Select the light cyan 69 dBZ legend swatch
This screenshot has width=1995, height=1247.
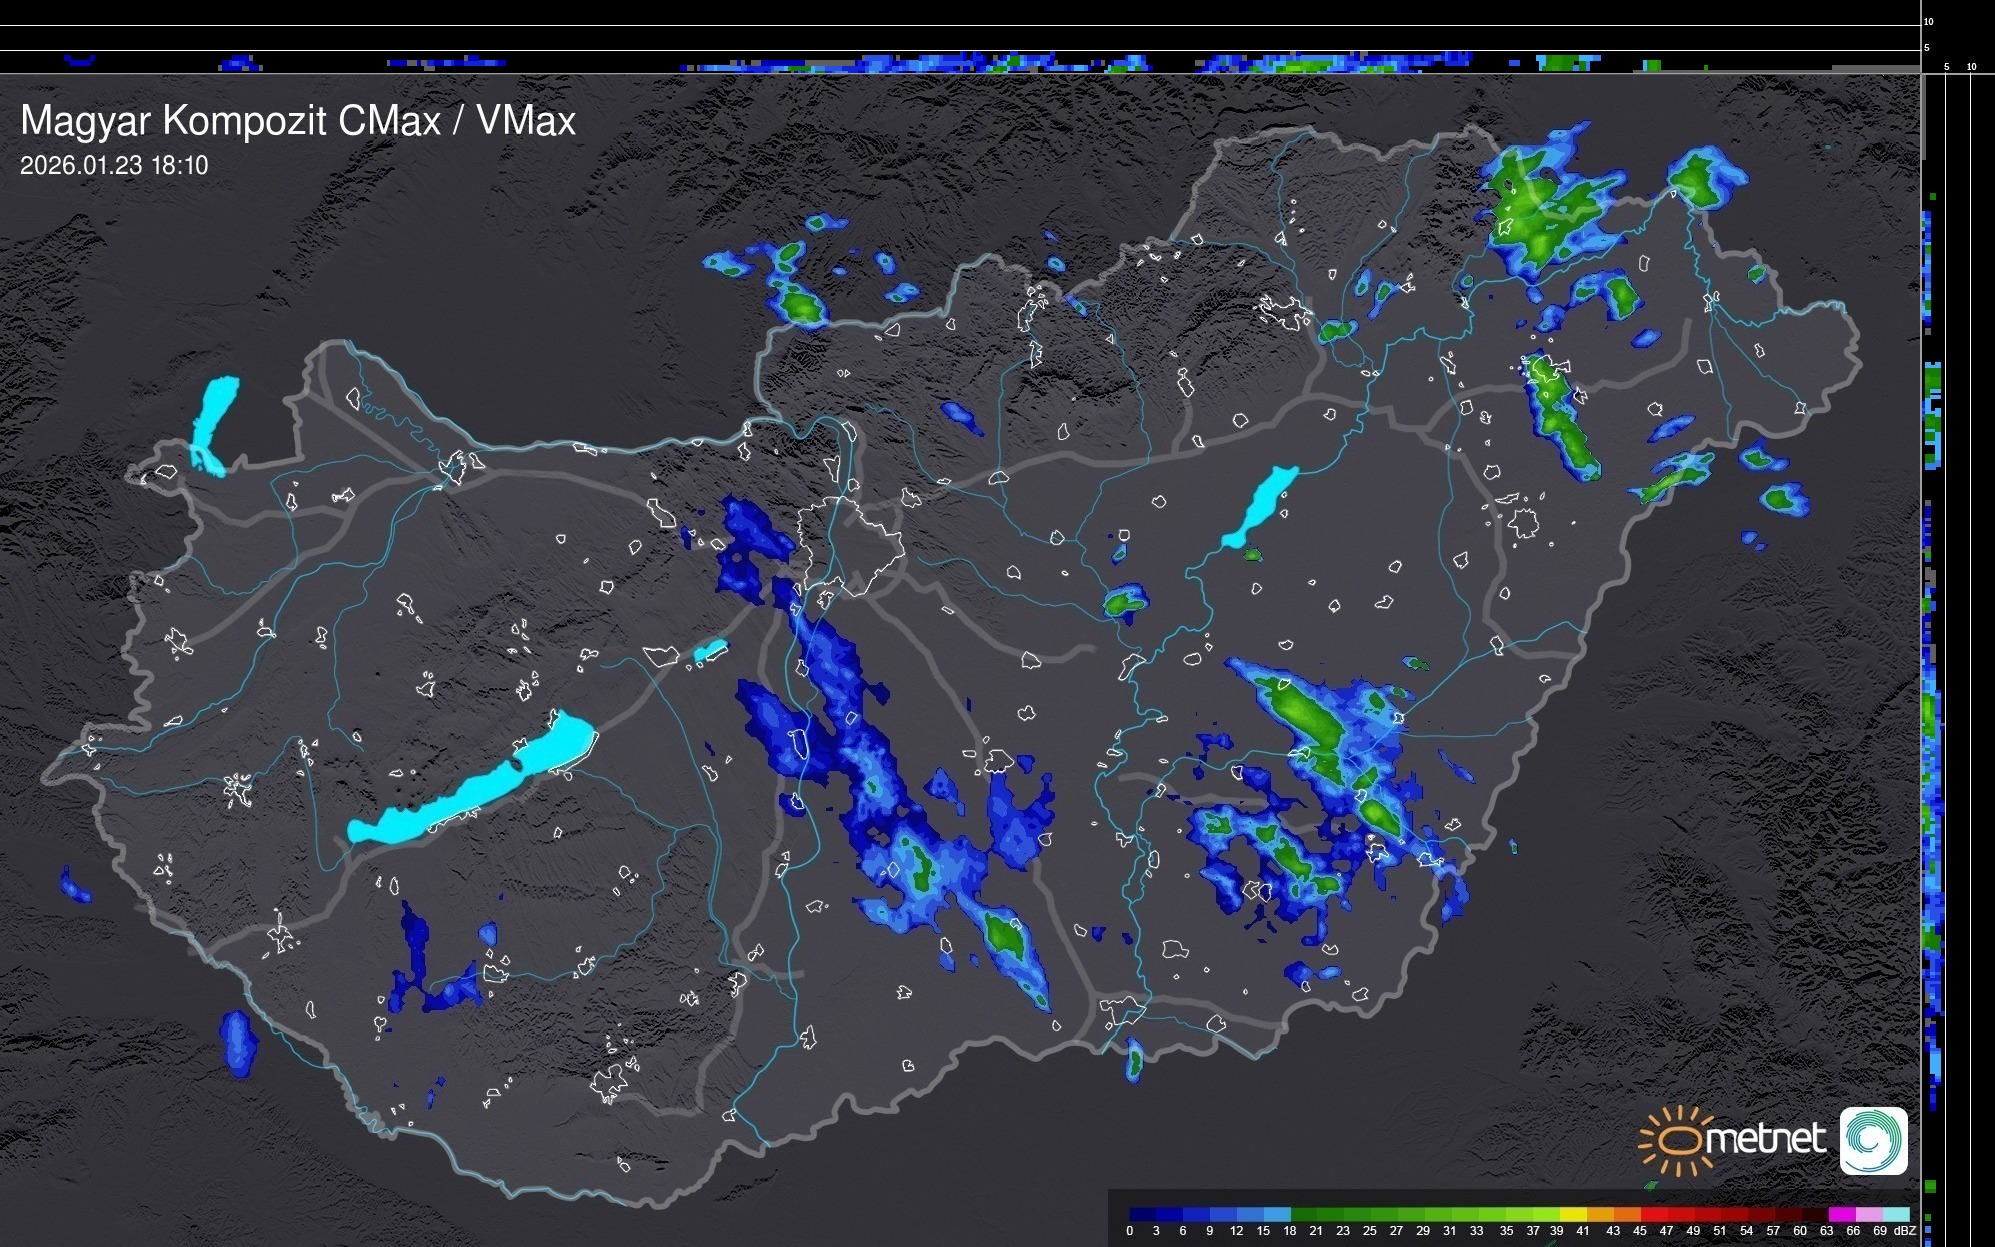coord(1897,1214)
